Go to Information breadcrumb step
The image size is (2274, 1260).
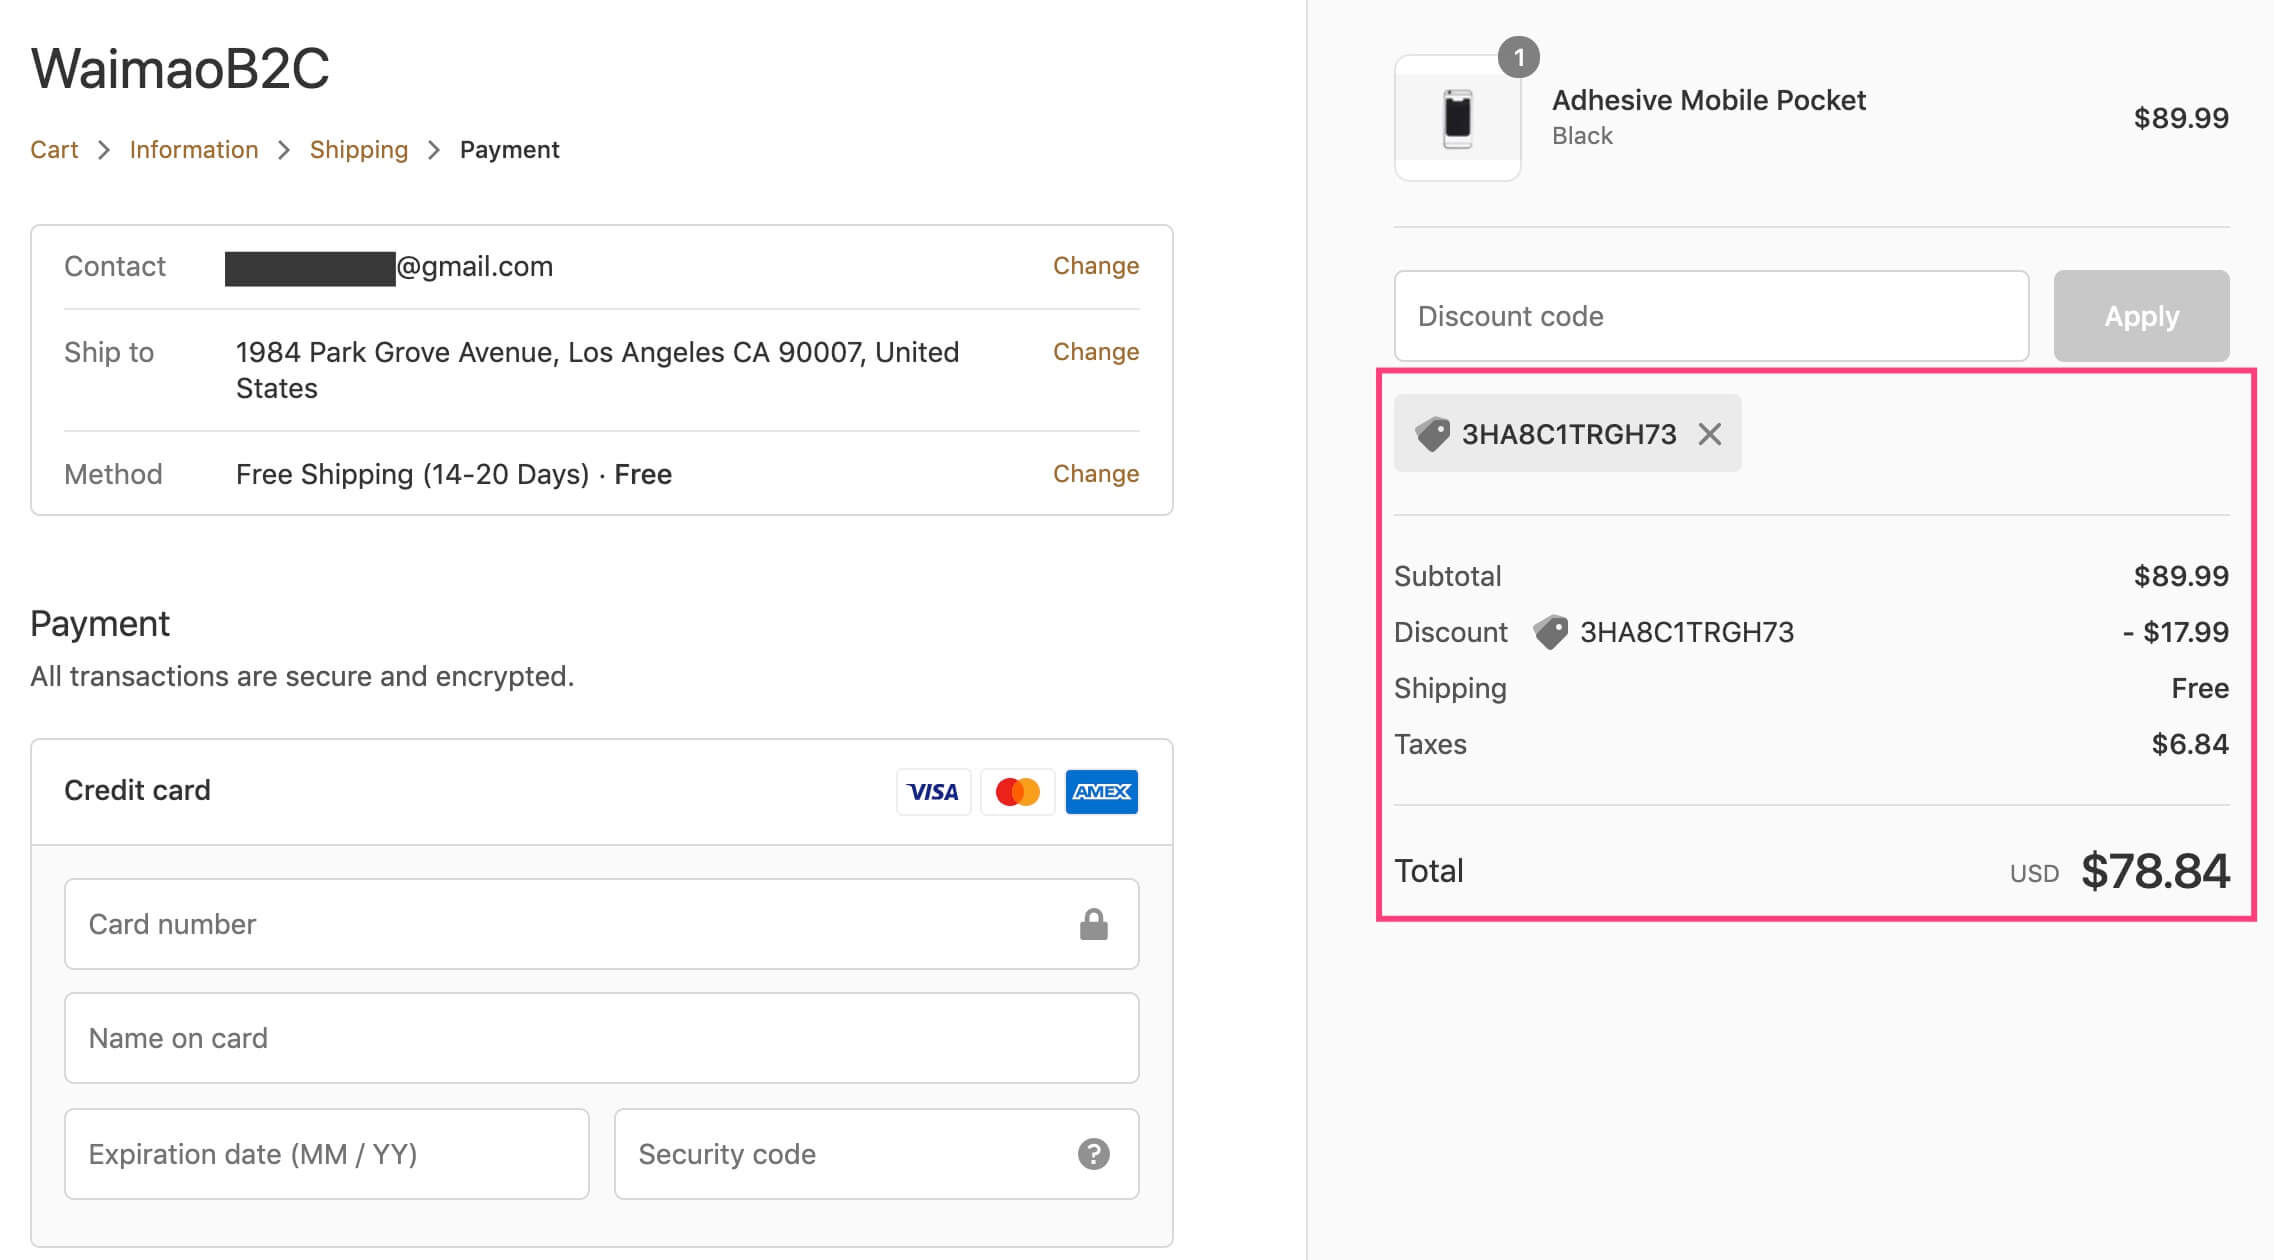[x=194, y=150]
